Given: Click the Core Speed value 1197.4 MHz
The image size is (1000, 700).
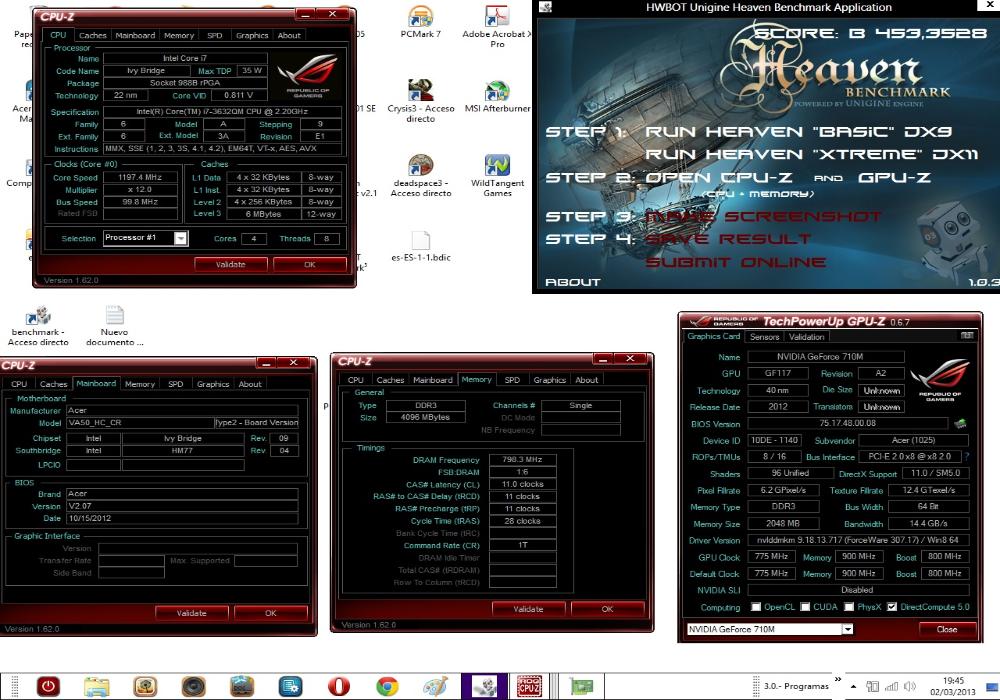Looking at the screenshot, I should click(x=140, y=177).
